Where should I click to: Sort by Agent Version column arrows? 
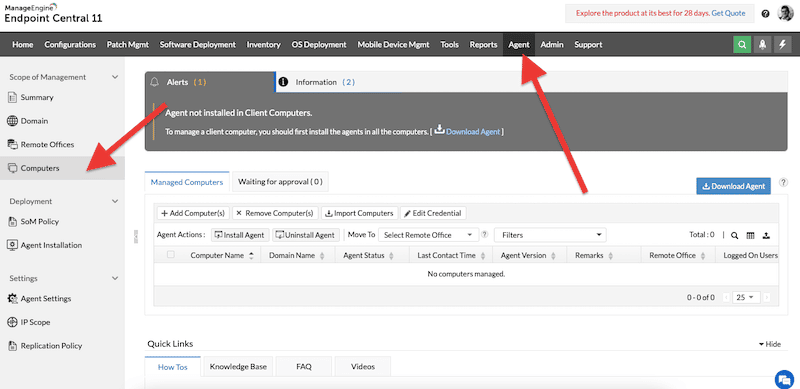[553, 255]
